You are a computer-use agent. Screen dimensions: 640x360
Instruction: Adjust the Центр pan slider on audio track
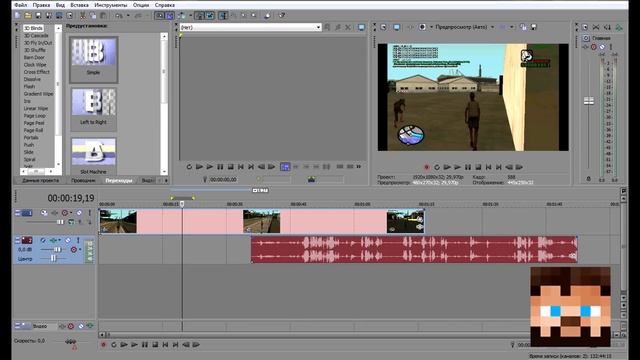pyautogui.click(x=53, y=258)
